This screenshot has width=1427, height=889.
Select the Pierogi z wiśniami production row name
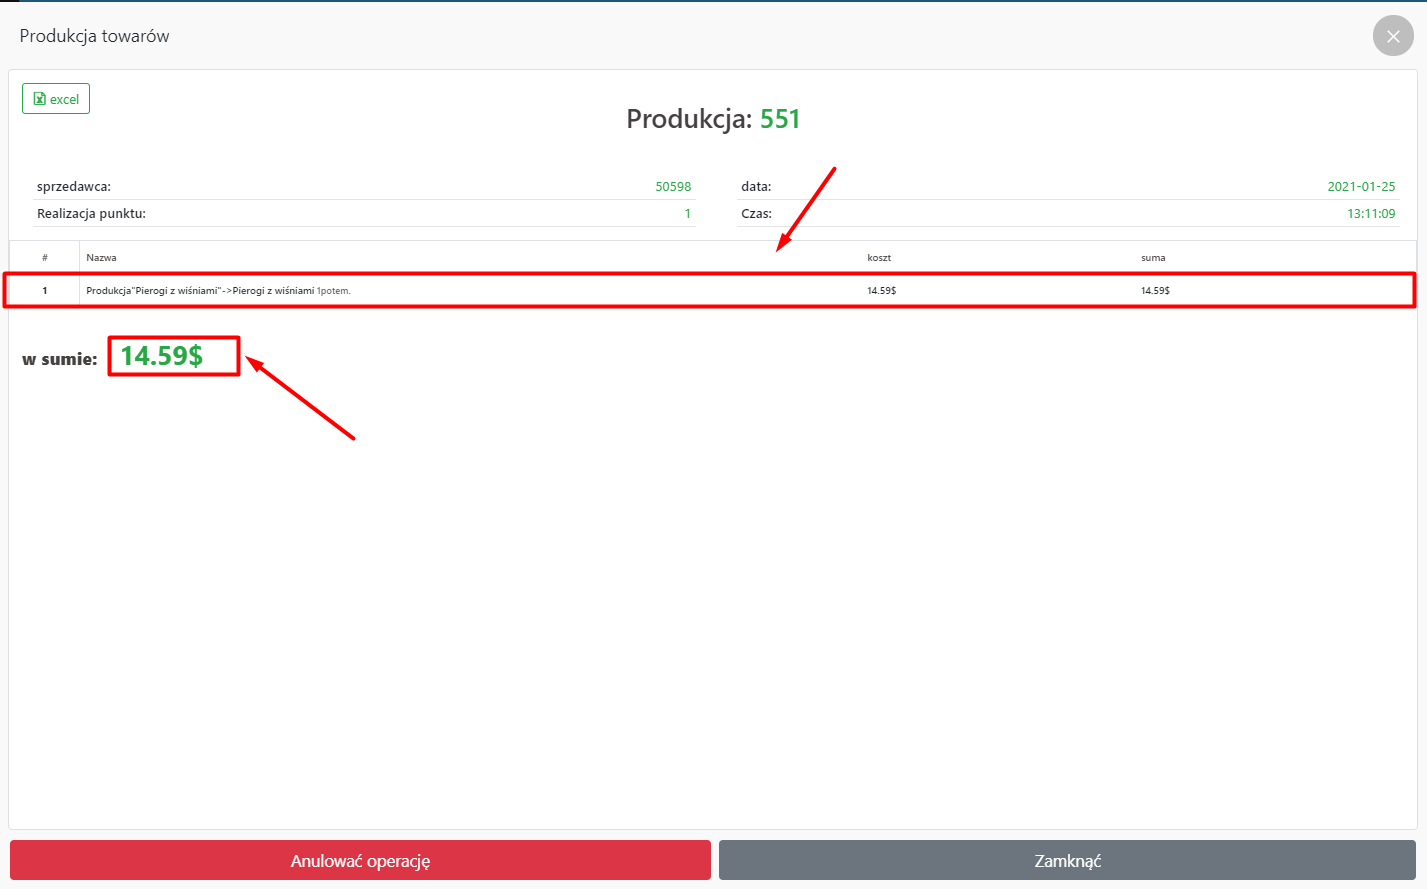218,291
